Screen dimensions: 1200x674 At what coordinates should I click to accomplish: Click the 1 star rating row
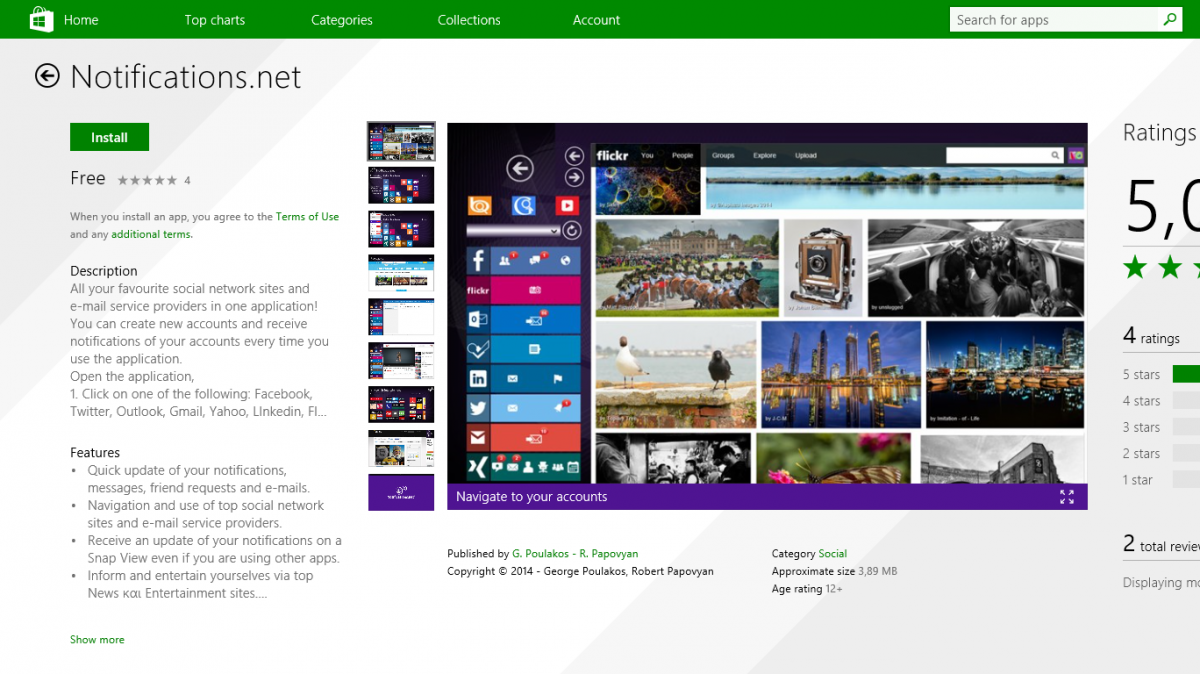[x=1161, y=480]
